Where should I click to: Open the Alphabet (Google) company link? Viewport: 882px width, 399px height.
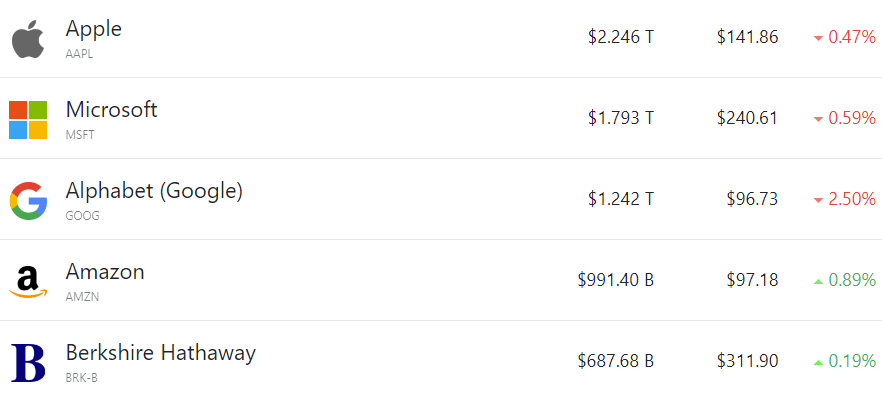coord(154,191)
